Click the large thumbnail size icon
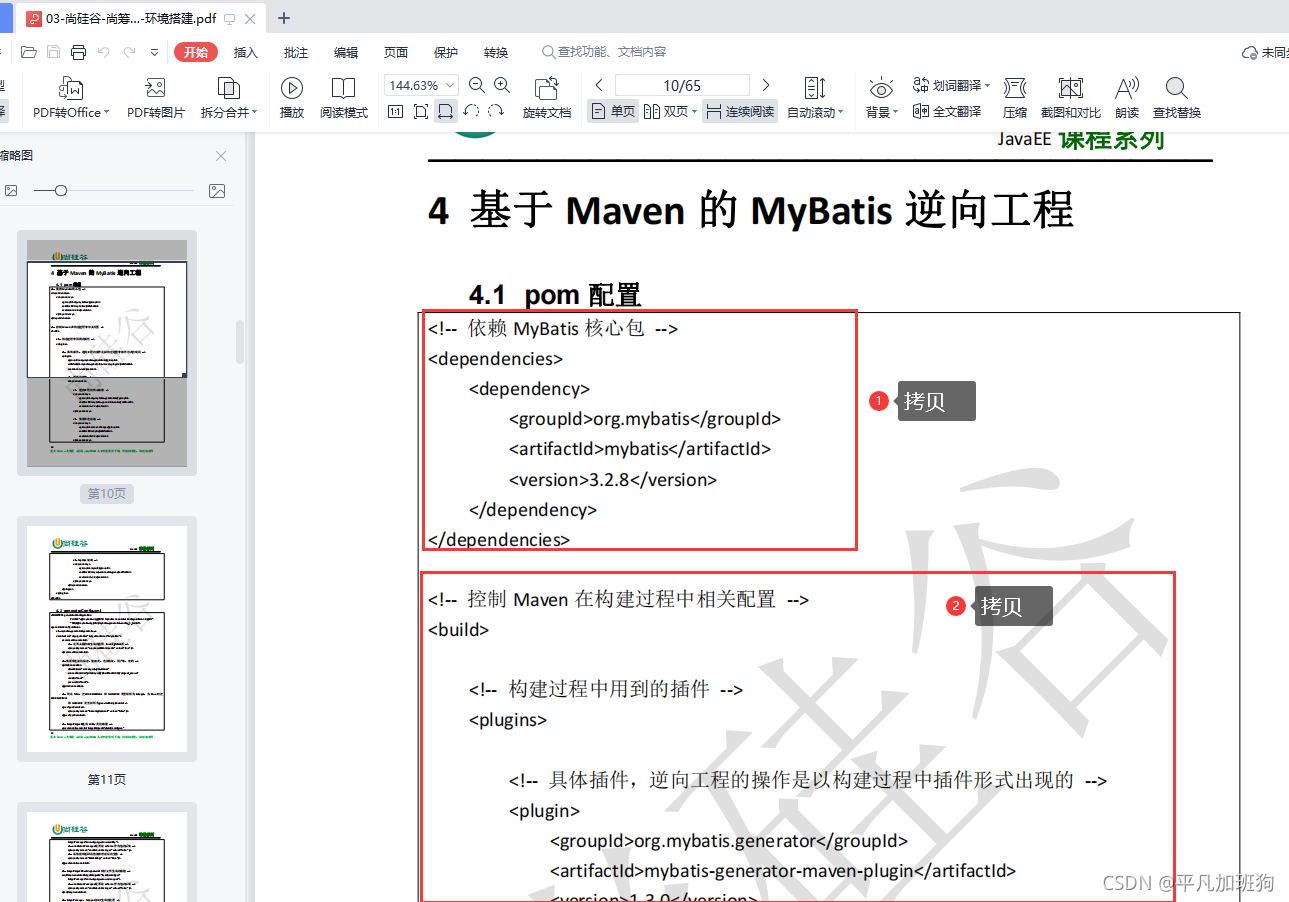1289x902 pixels. pyautogui.click(x=217, y=190)
